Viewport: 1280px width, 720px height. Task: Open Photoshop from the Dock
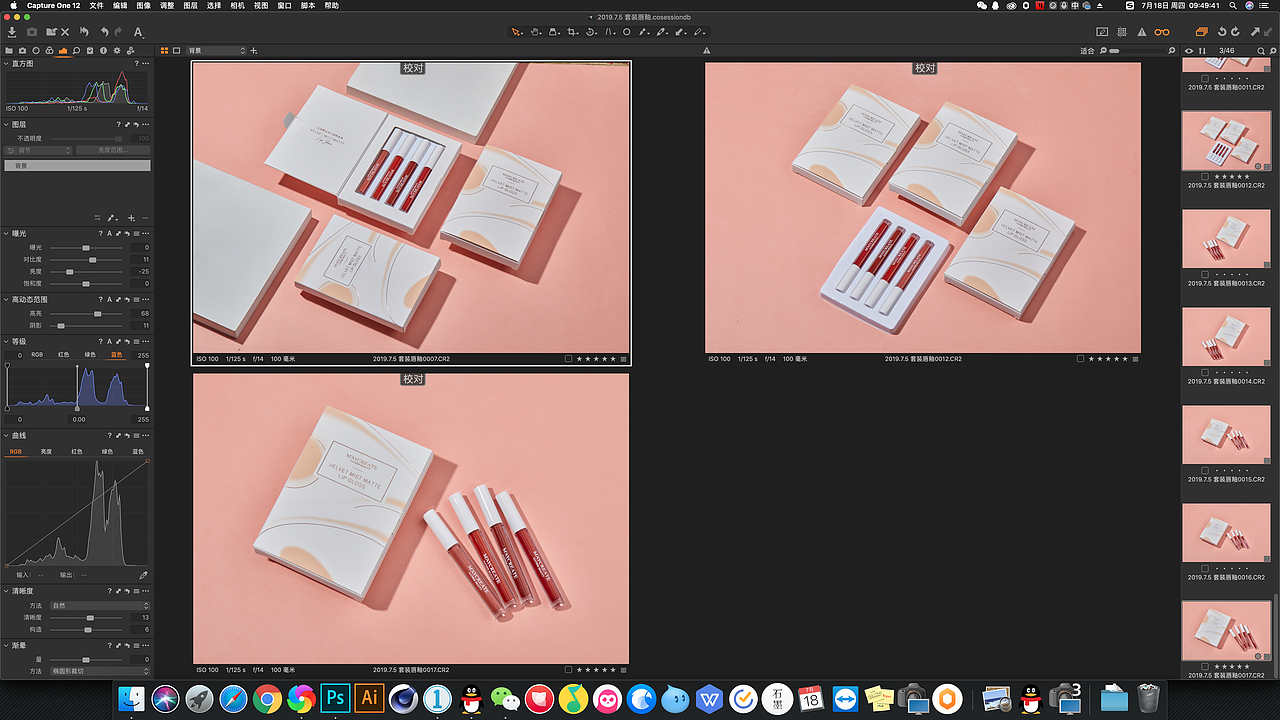(335, 699)
